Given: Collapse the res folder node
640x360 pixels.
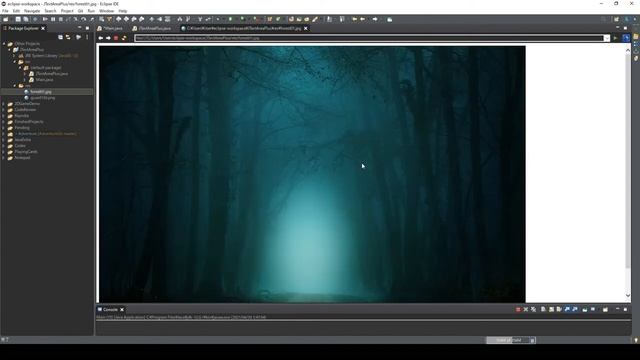Looking at the screenshot, I should click(x=15, y=86).
